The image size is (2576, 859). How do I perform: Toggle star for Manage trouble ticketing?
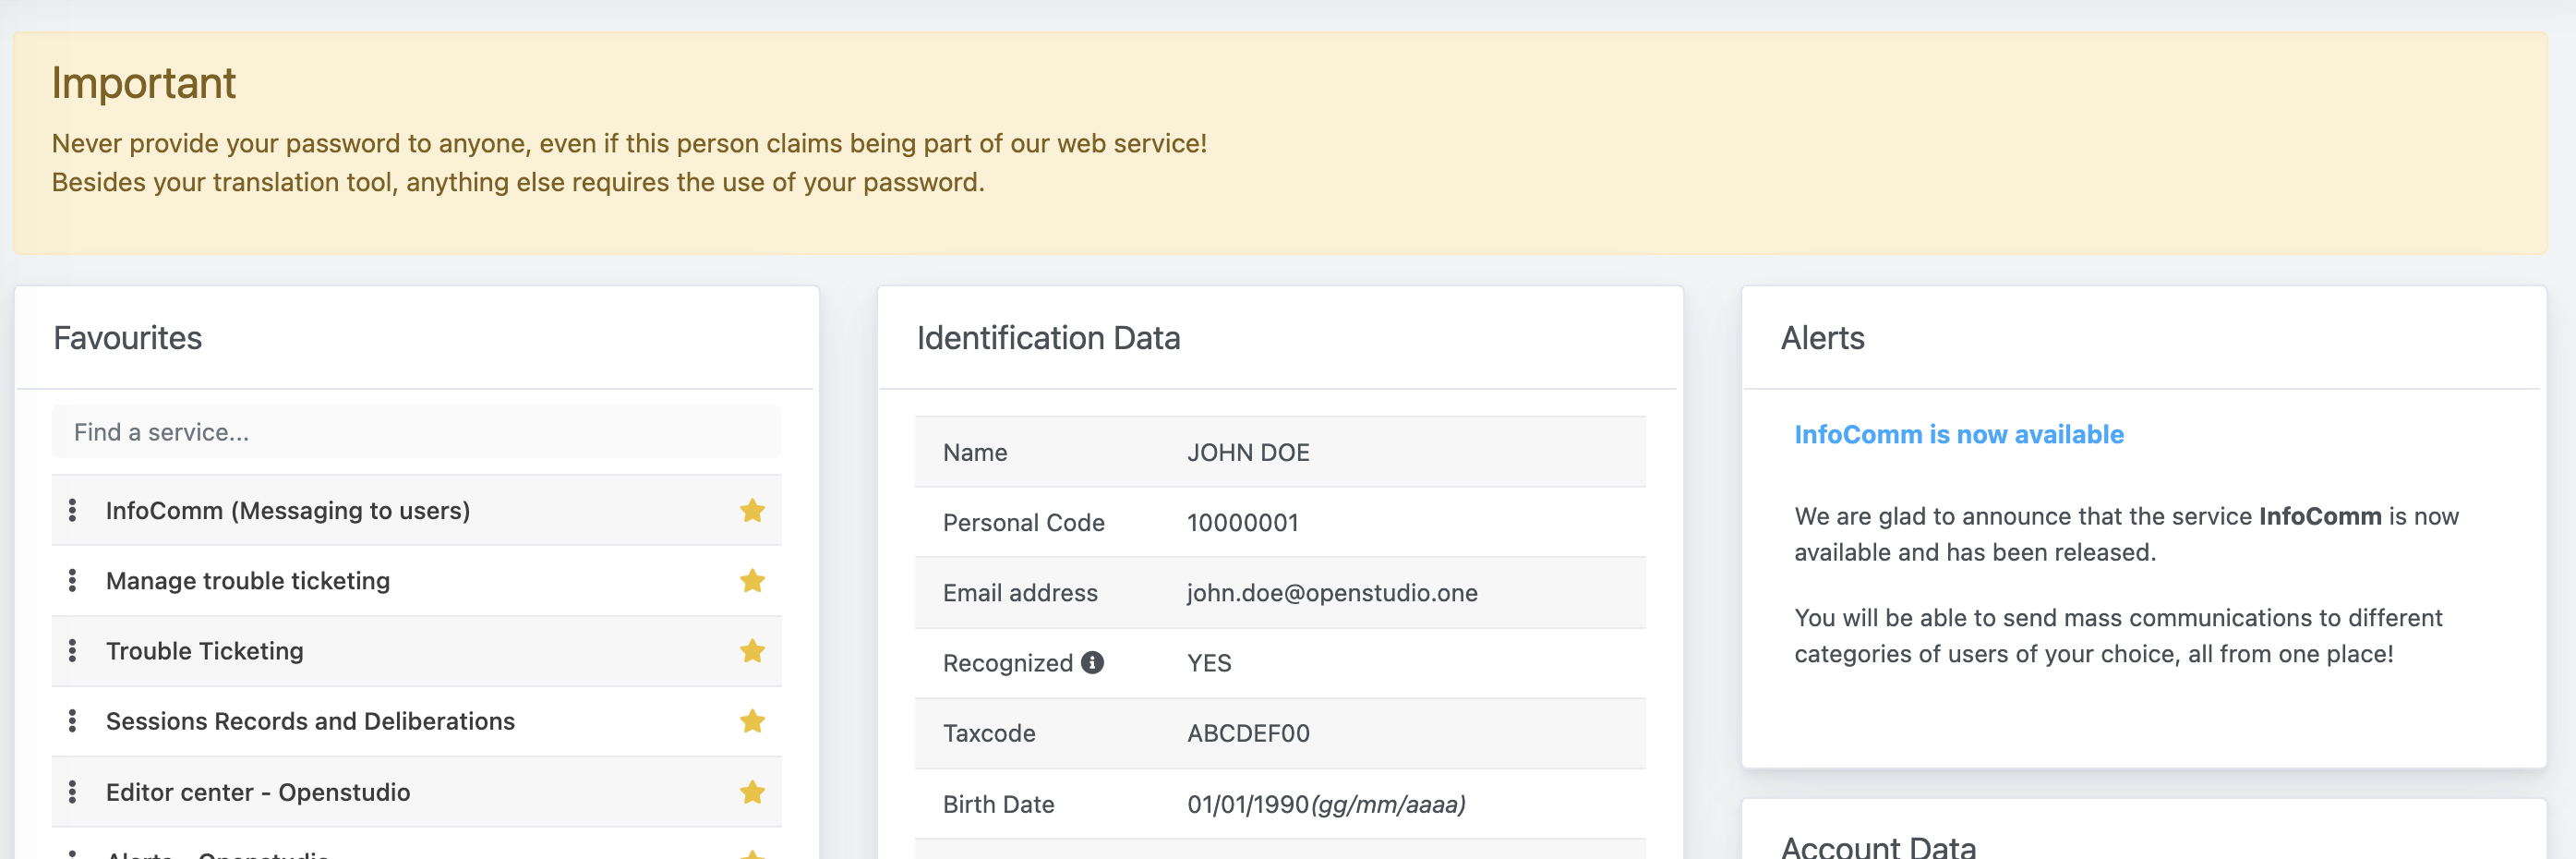752,581
